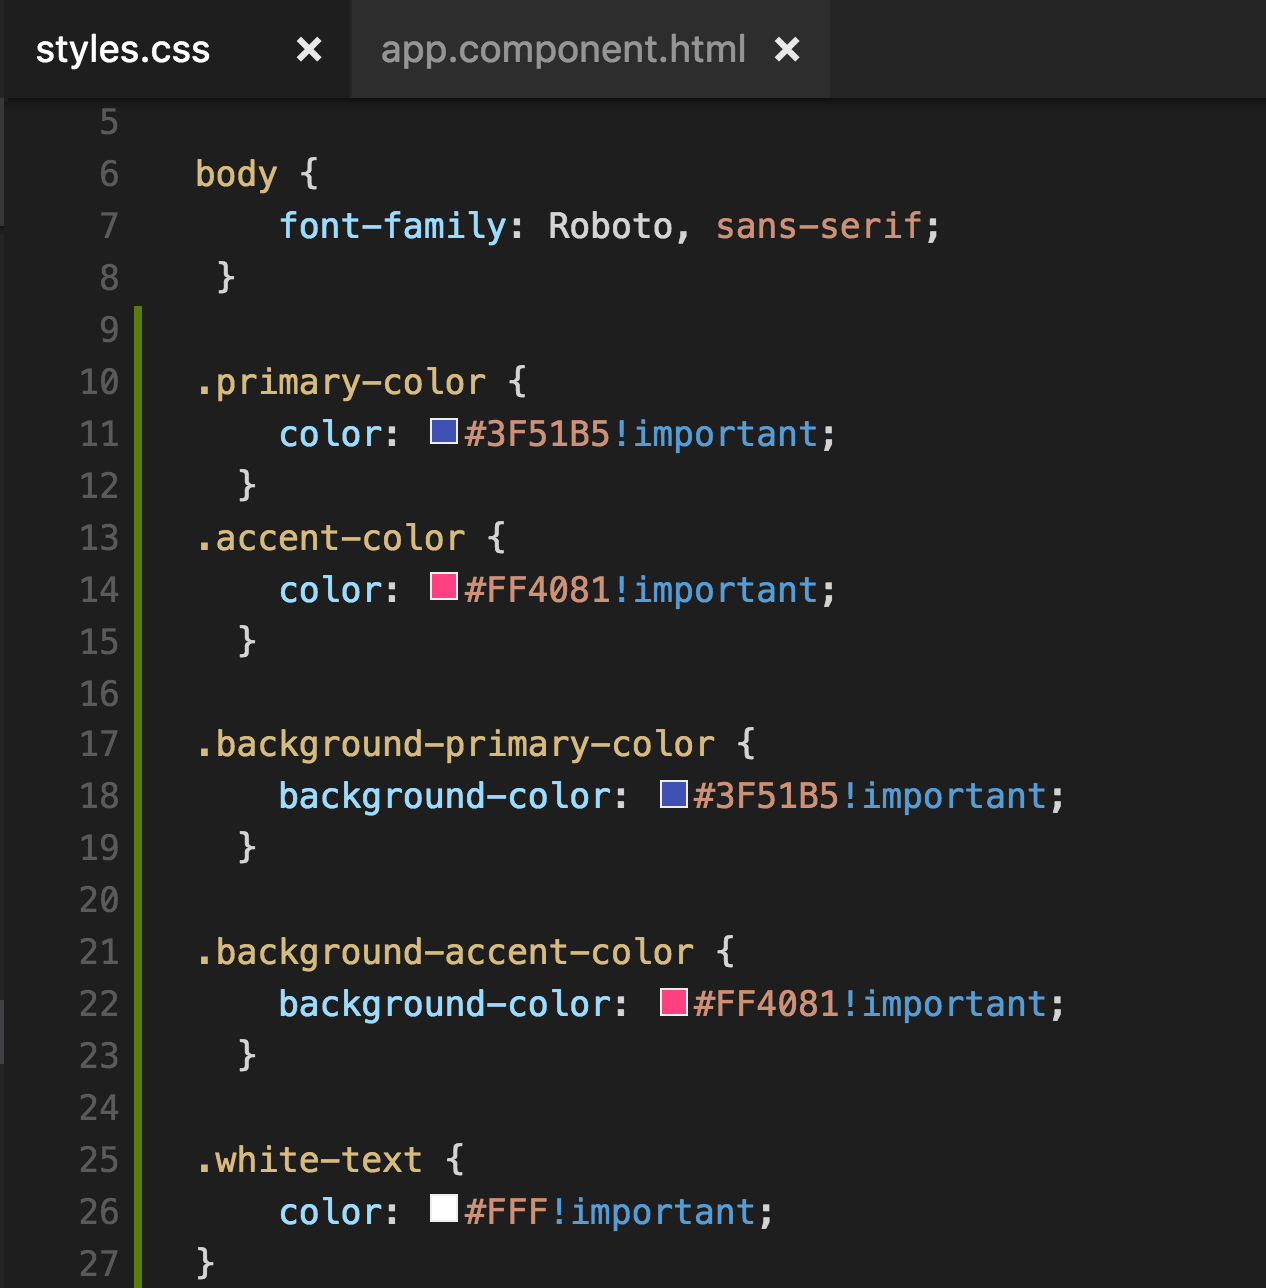Click the .background-accent-color selector
Image resolution: width=1266 pixels, height=1288 pixels.
pyautogui.click(x=444, y=952)
